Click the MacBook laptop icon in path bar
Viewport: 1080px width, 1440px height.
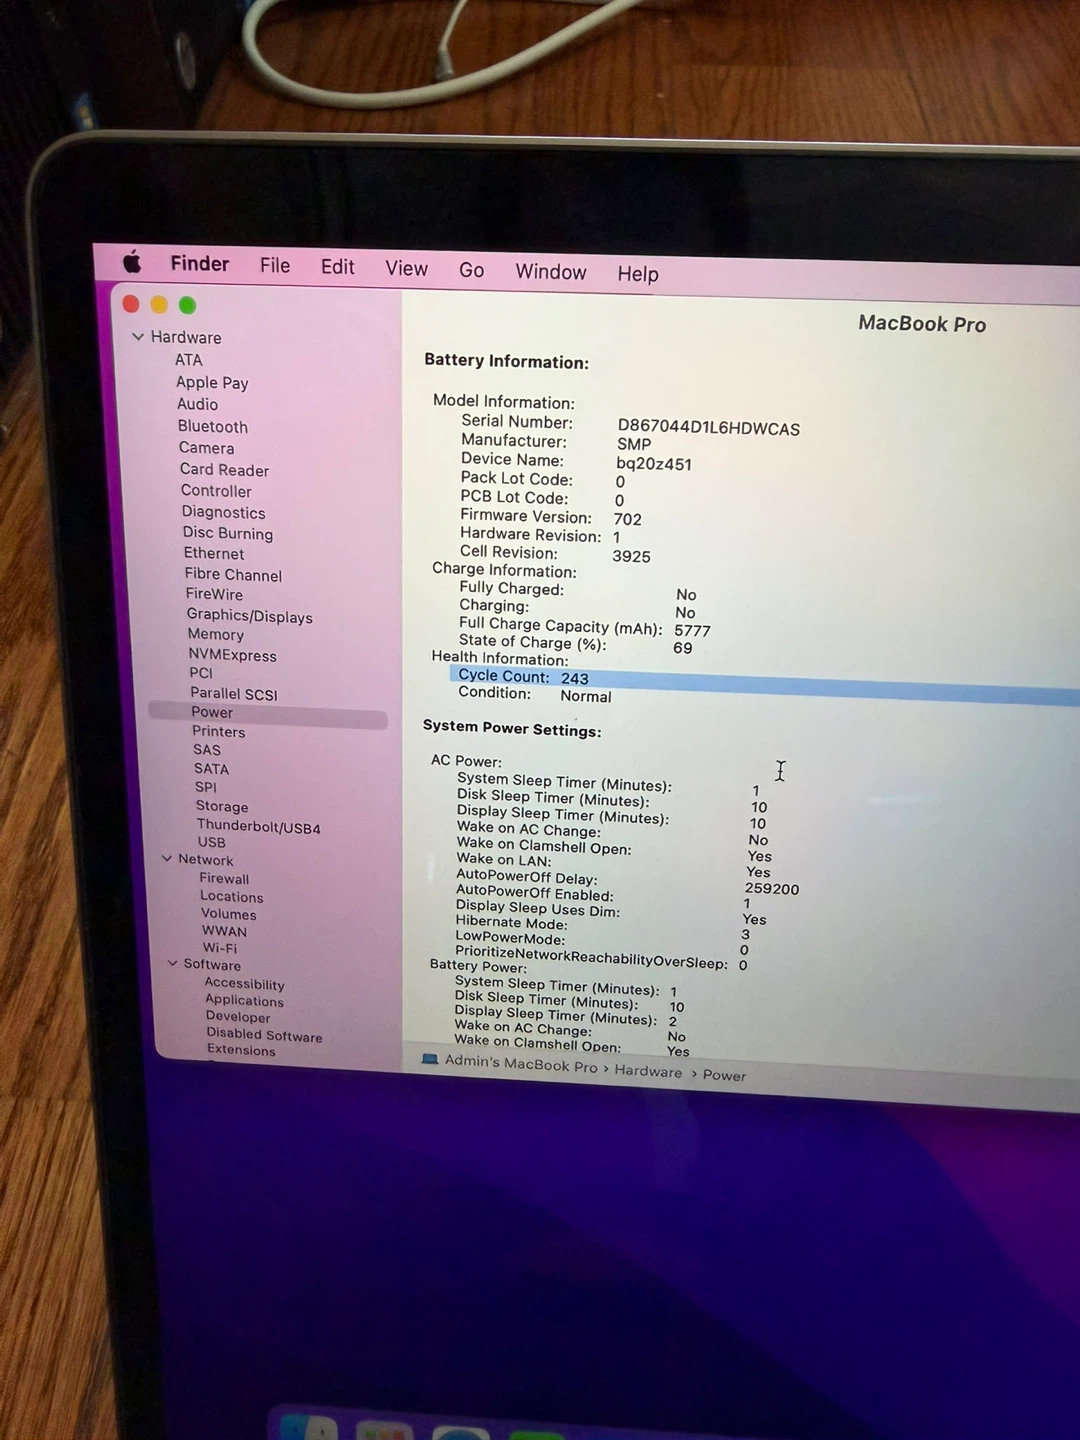click(430, 1059)
